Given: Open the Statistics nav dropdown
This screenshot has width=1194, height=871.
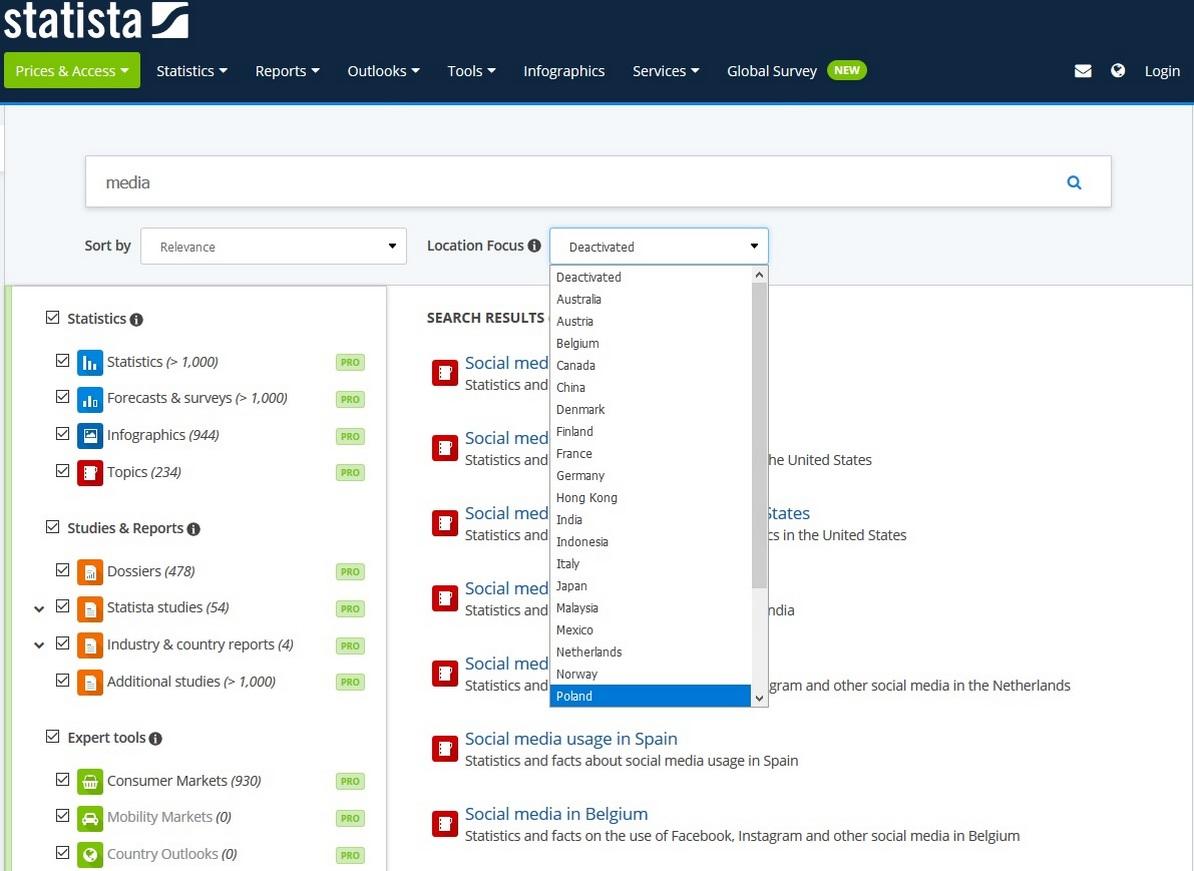Looking at the screenshot, I should tap(192, 71).
